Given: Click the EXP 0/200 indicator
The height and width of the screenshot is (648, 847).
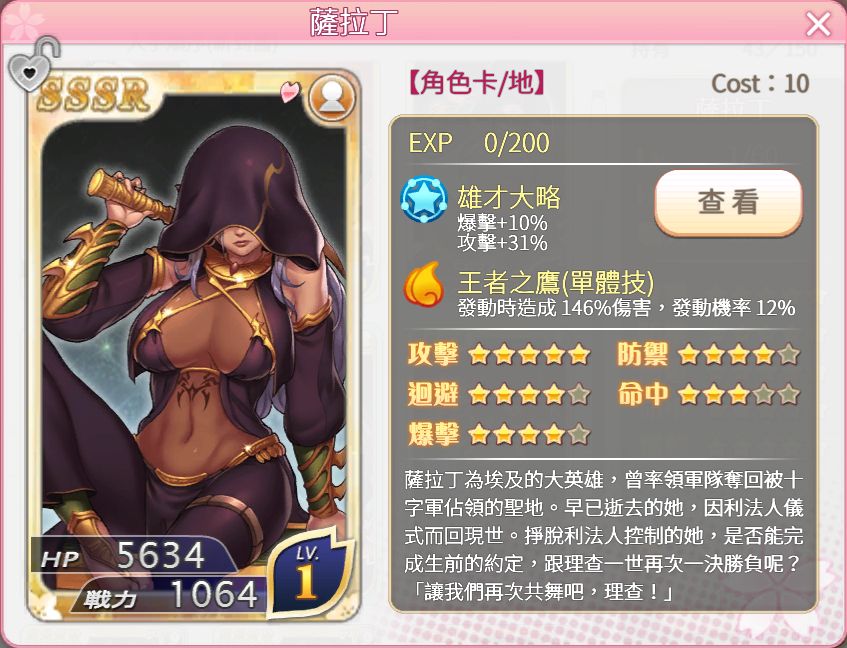Looking at the screenshot, I should click(479, 143).
